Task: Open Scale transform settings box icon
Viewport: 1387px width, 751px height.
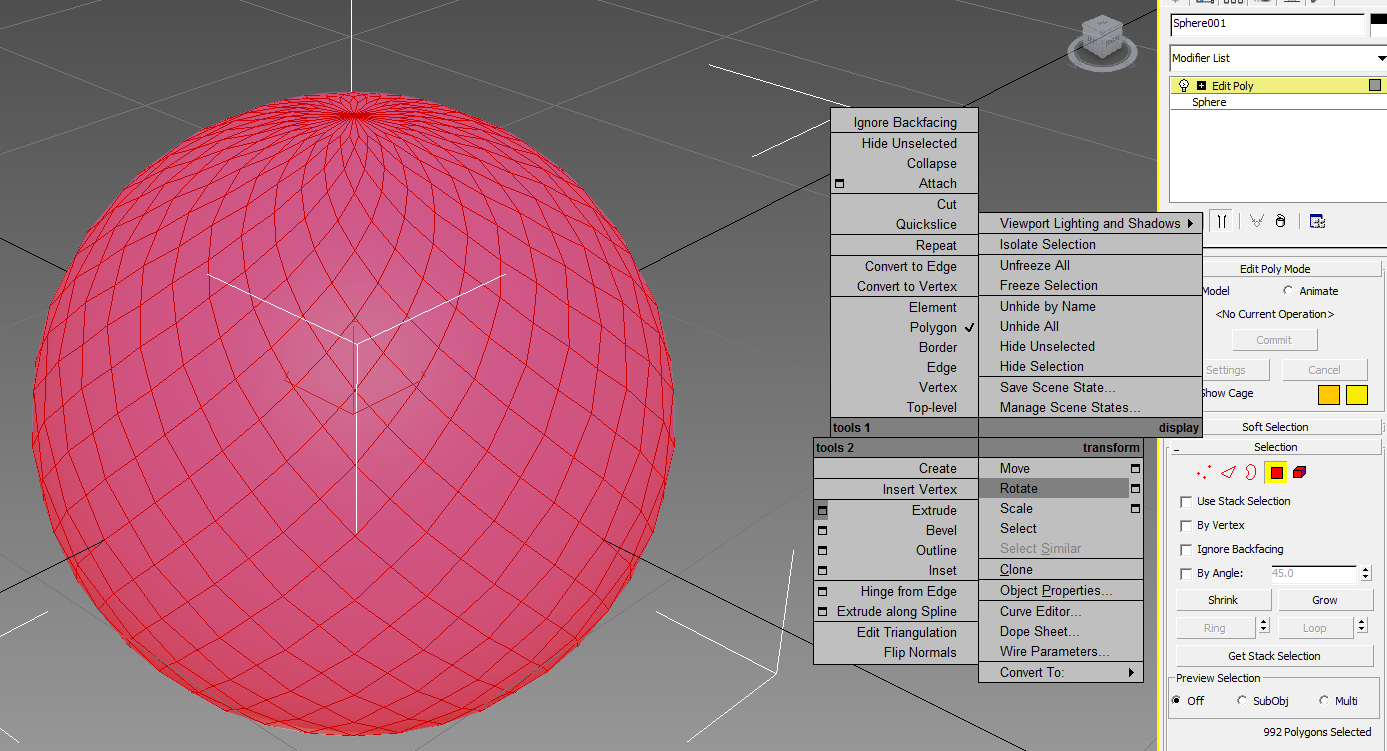Action: [x=1135, y=508]
